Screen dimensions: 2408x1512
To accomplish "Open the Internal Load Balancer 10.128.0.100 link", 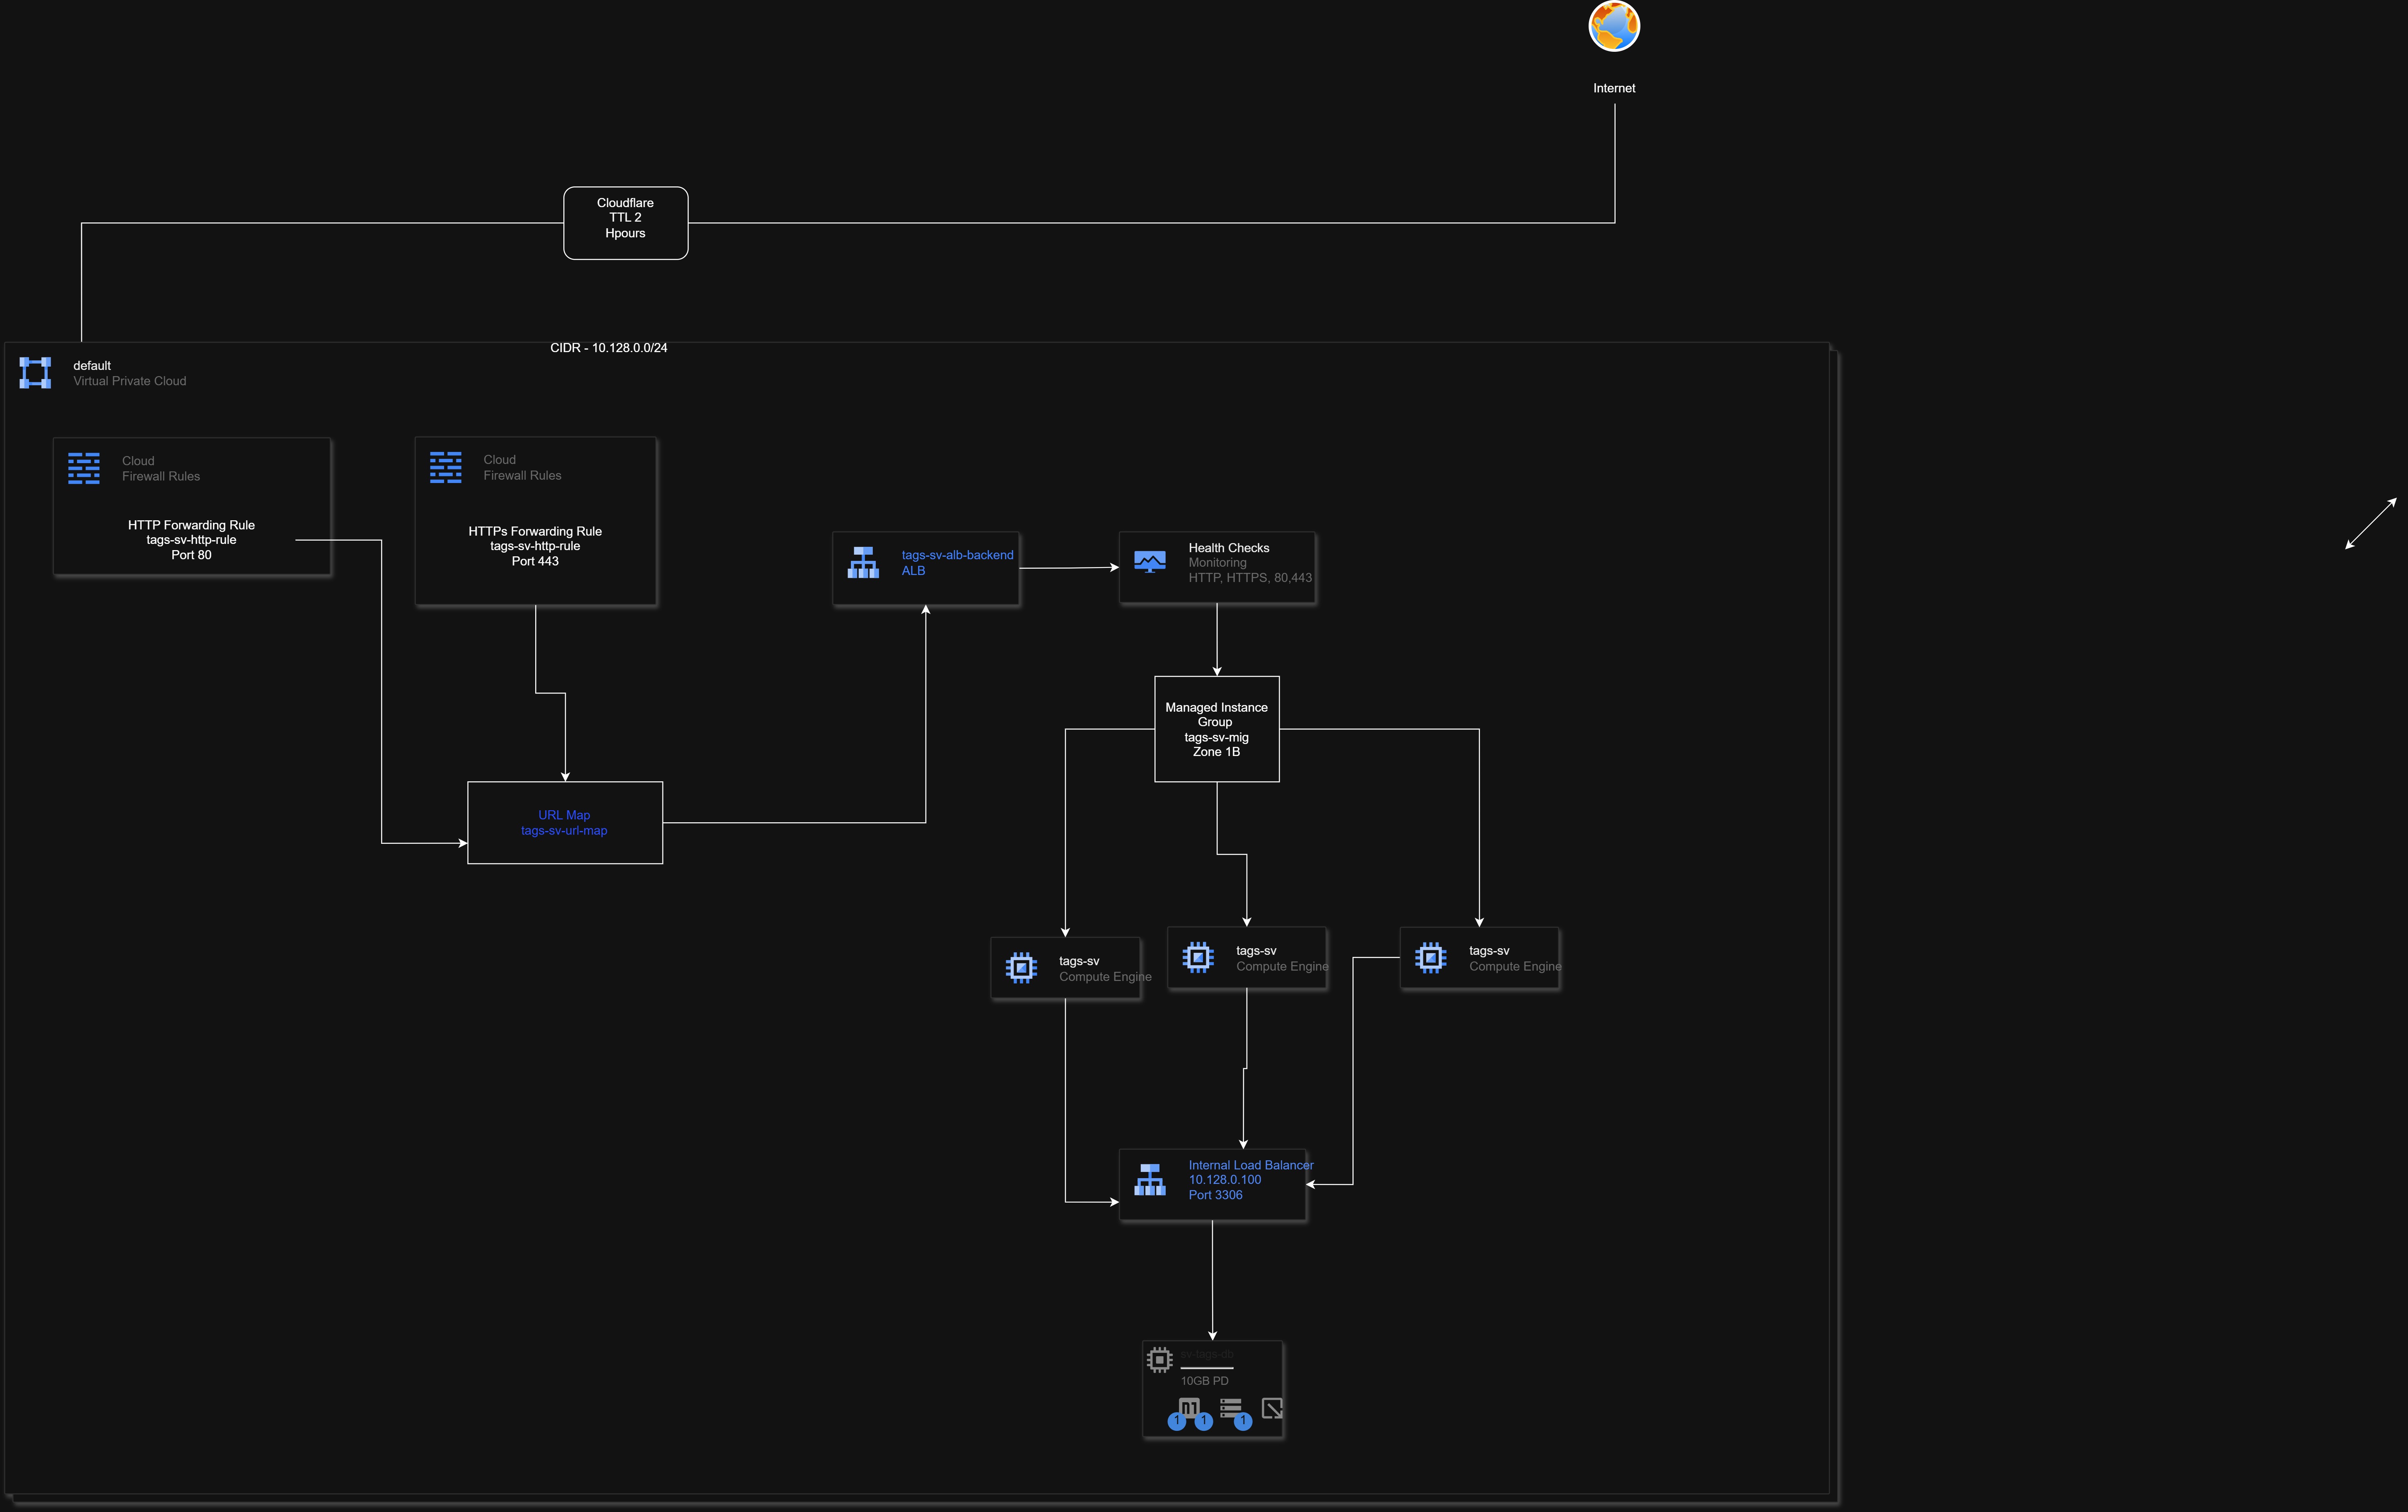I will (1251, 1180).
